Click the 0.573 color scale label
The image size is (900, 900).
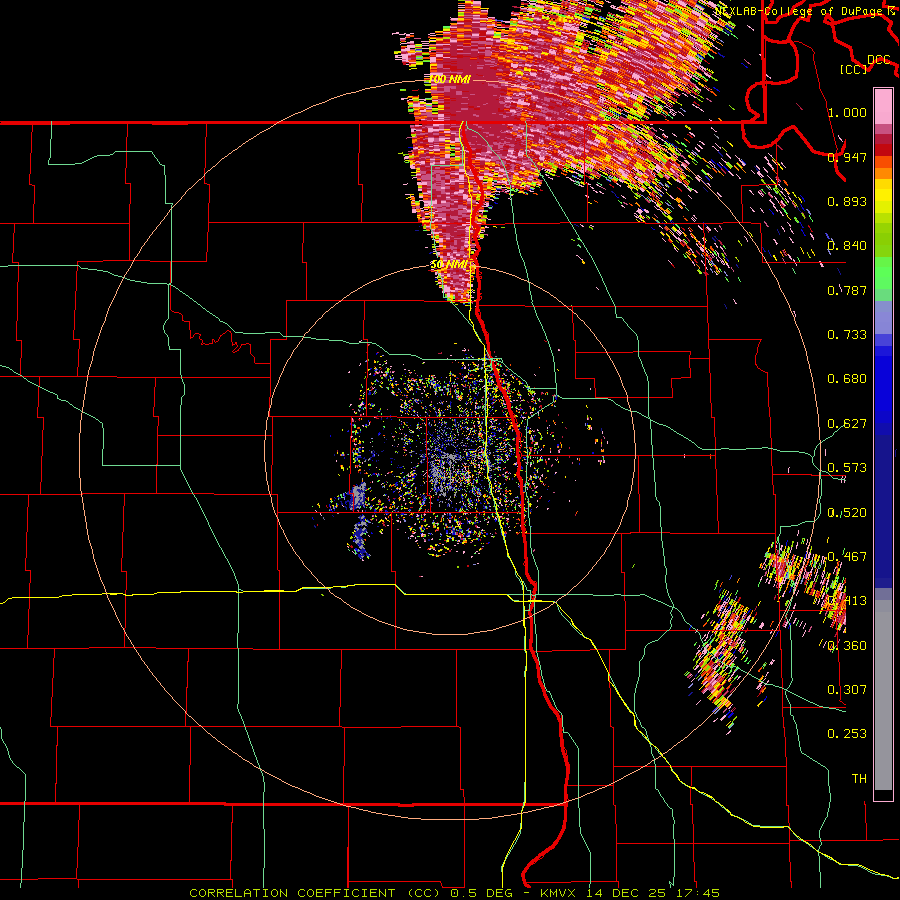pyautogui.click(x=847, y=468)
